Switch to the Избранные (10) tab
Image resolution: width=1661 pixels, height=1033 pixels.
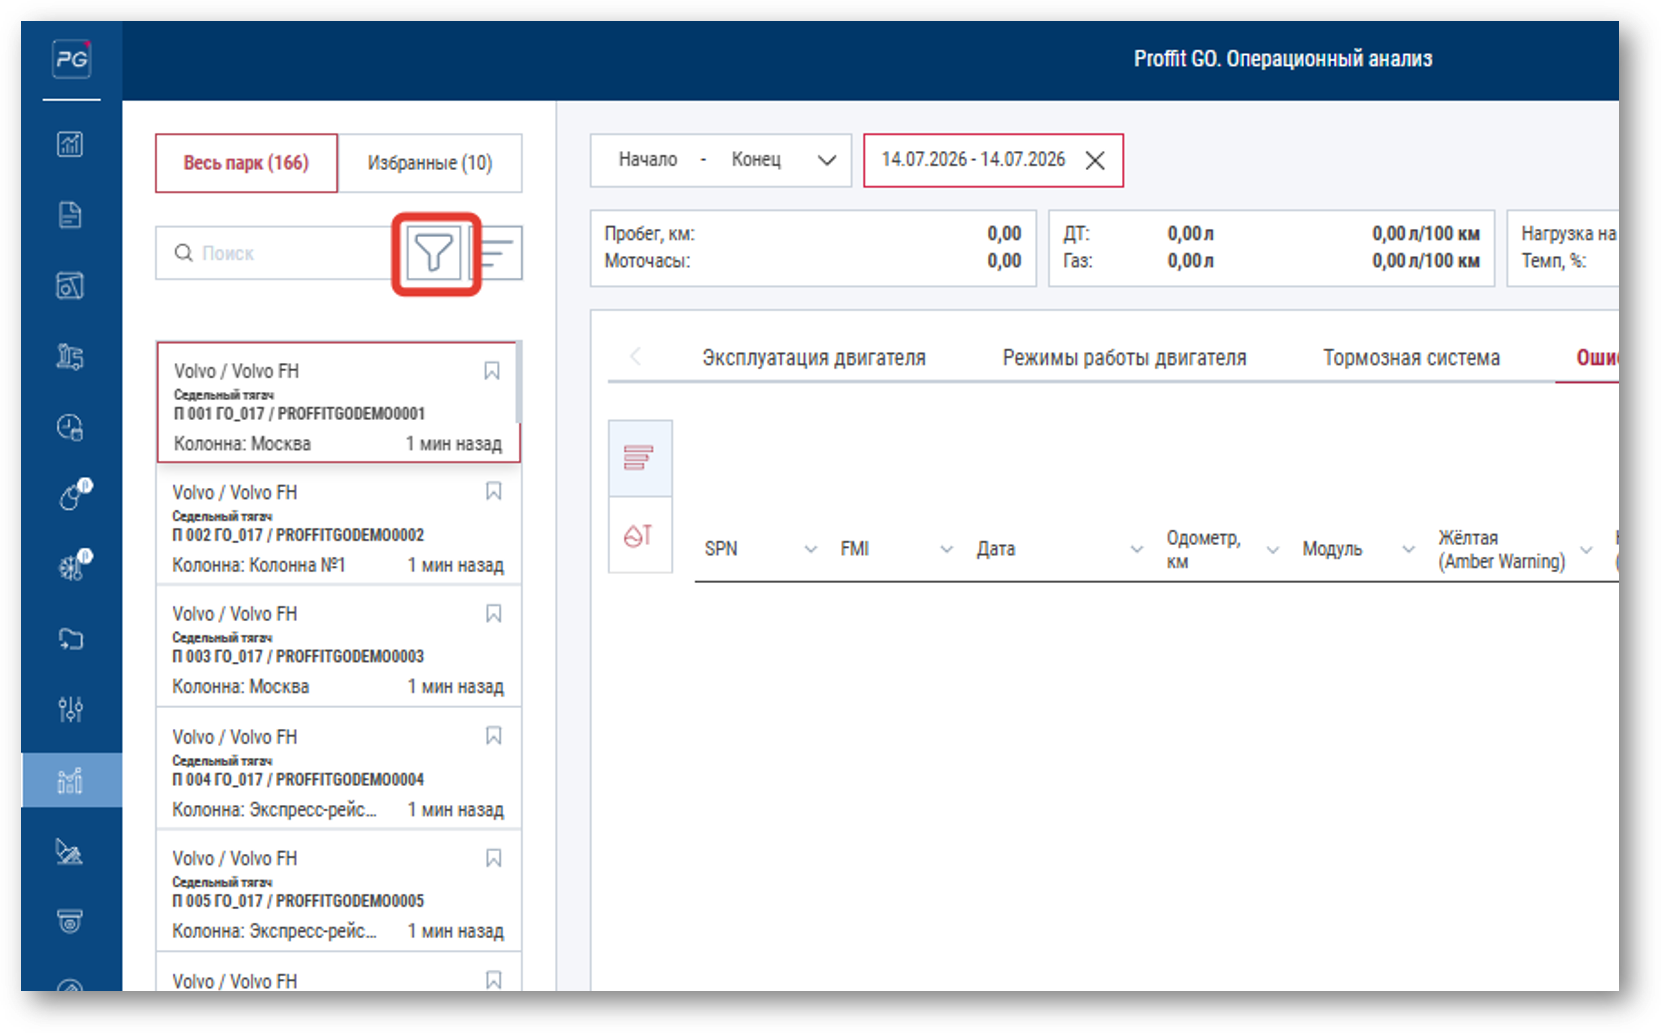430,163
